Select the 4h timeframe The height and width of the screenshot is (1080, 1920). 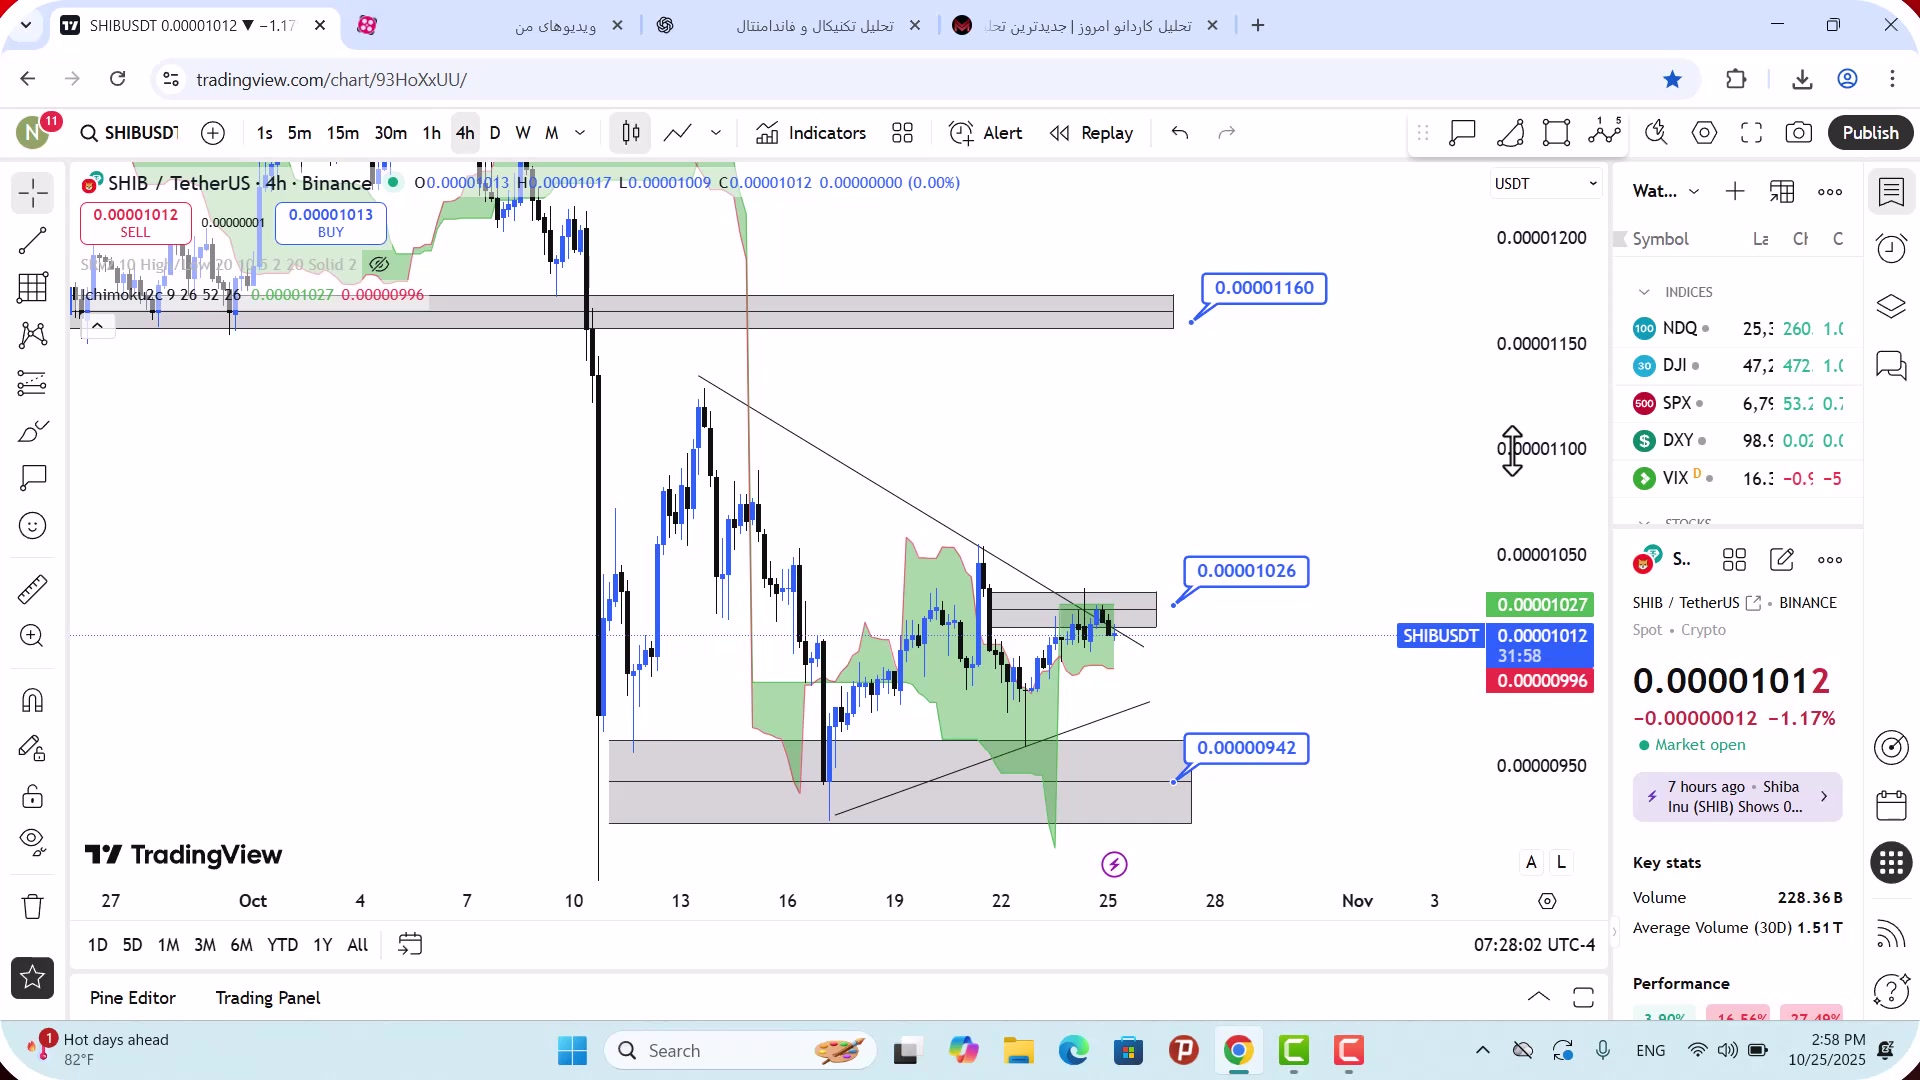click(465, 133)
